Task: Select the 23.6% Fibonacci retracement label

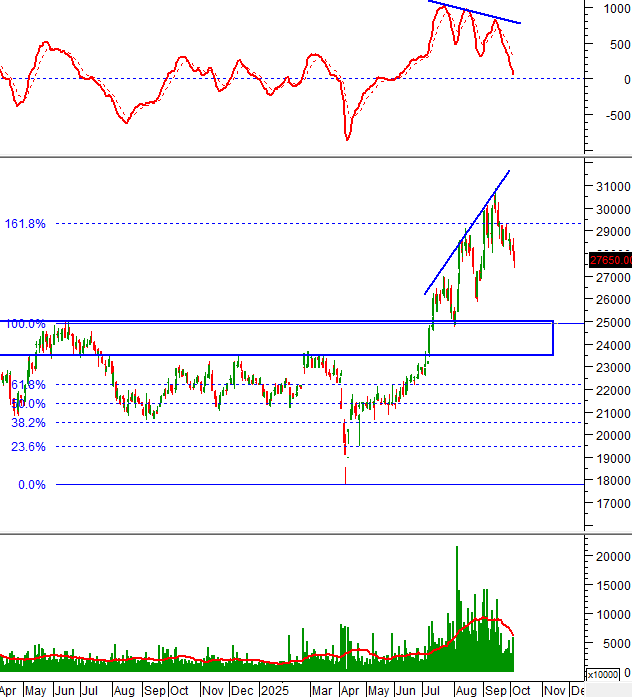Action: point(27,447)
